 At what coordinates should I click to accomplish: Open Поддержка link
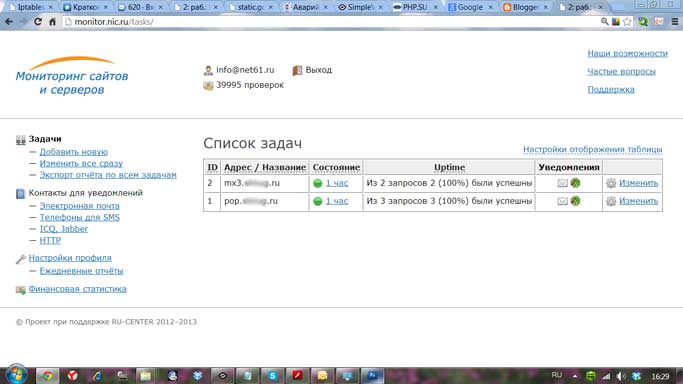click(x=611, y=90)
